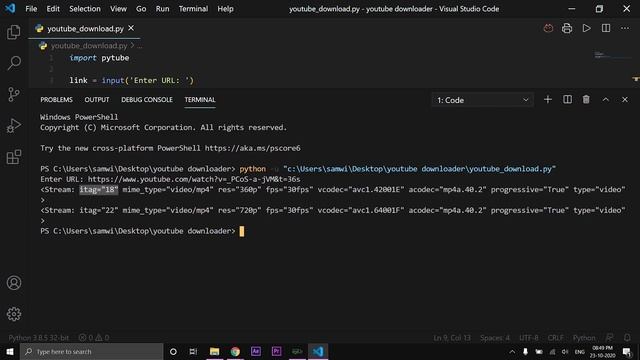Open the Search view in the activity bar

click(x=14, y=63)
